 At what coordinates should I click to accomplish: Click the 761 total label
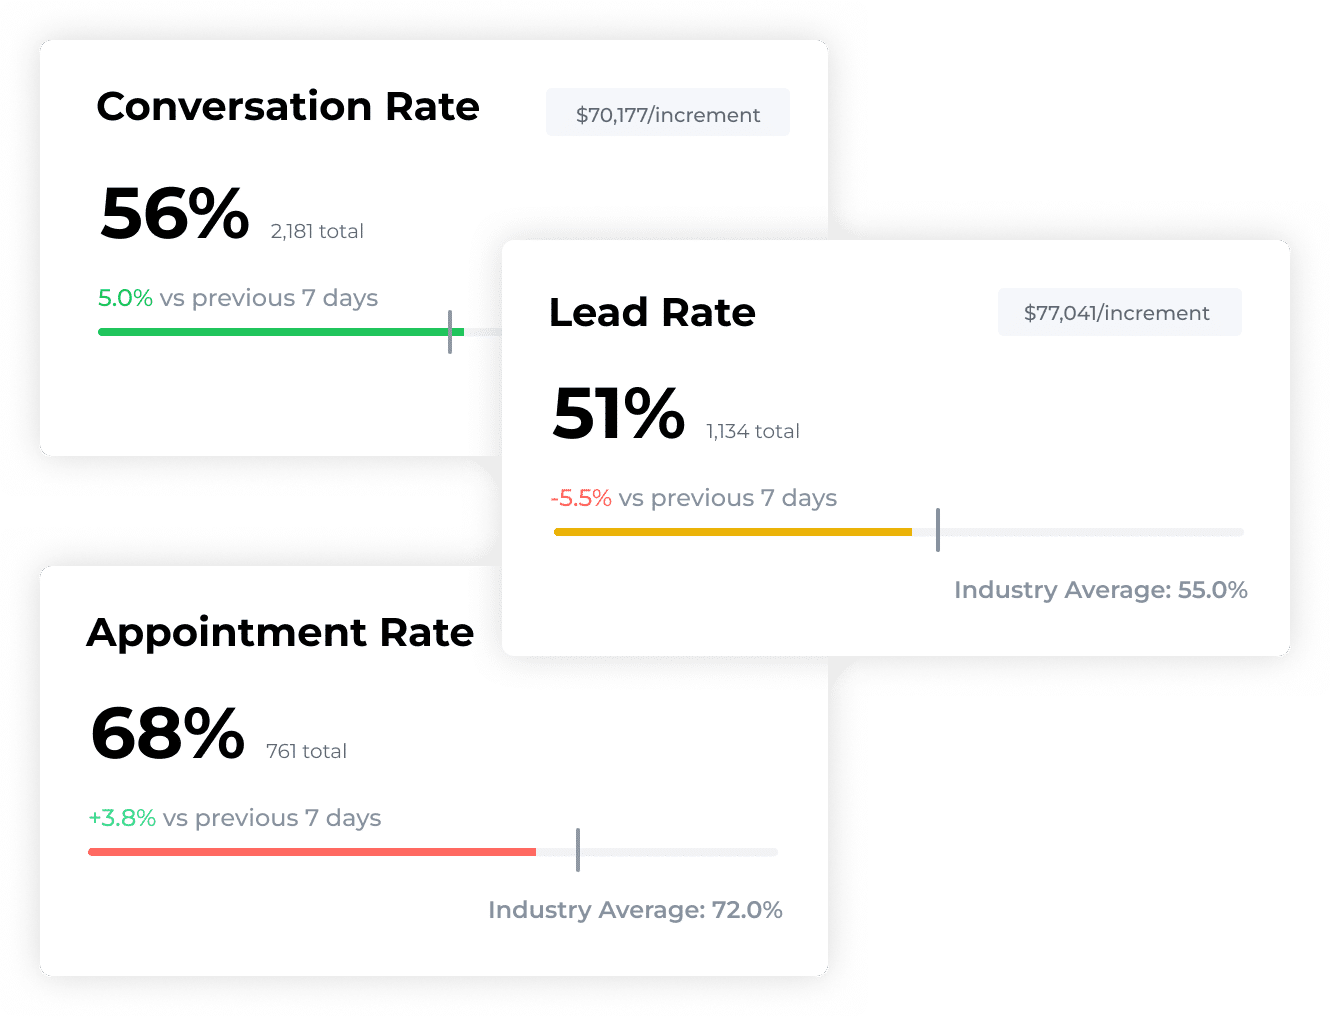click(306, 752)
